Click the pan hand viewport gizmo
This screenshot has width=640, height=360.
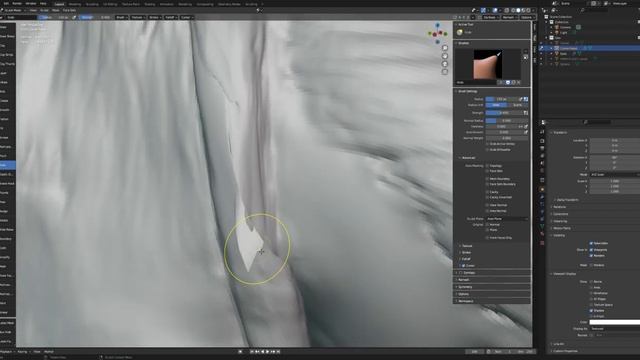tap(445, 56)
